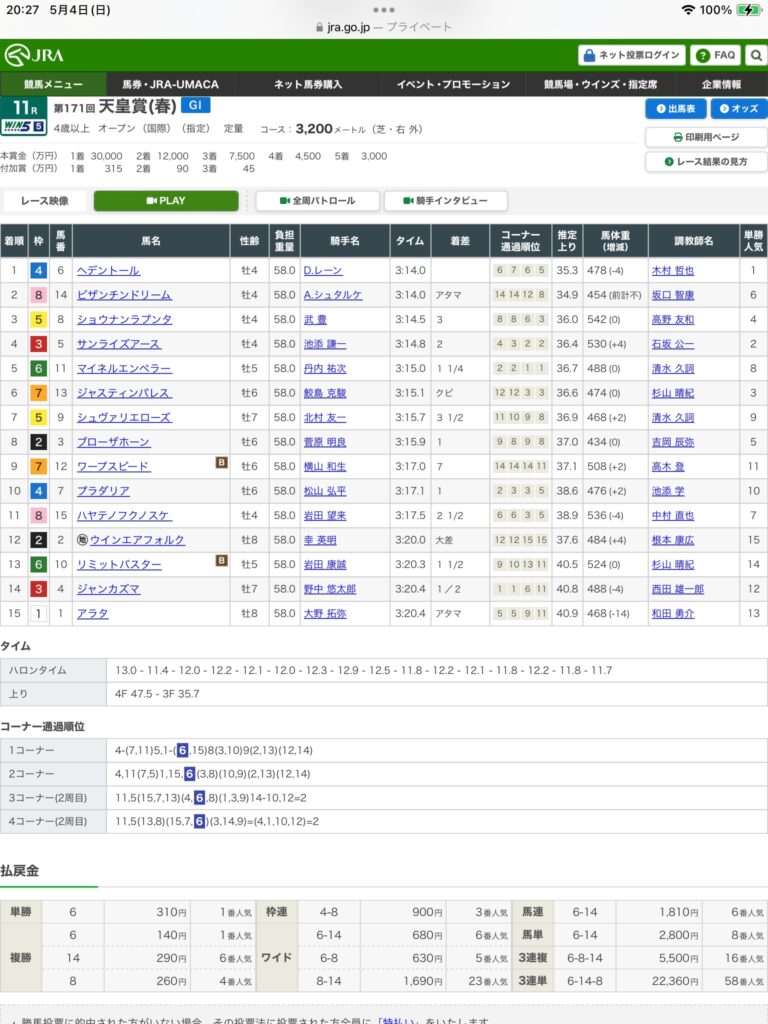Open 競馬場・ウインズ・指定席 menu item
768x1024 pixels.
point(601,84)
